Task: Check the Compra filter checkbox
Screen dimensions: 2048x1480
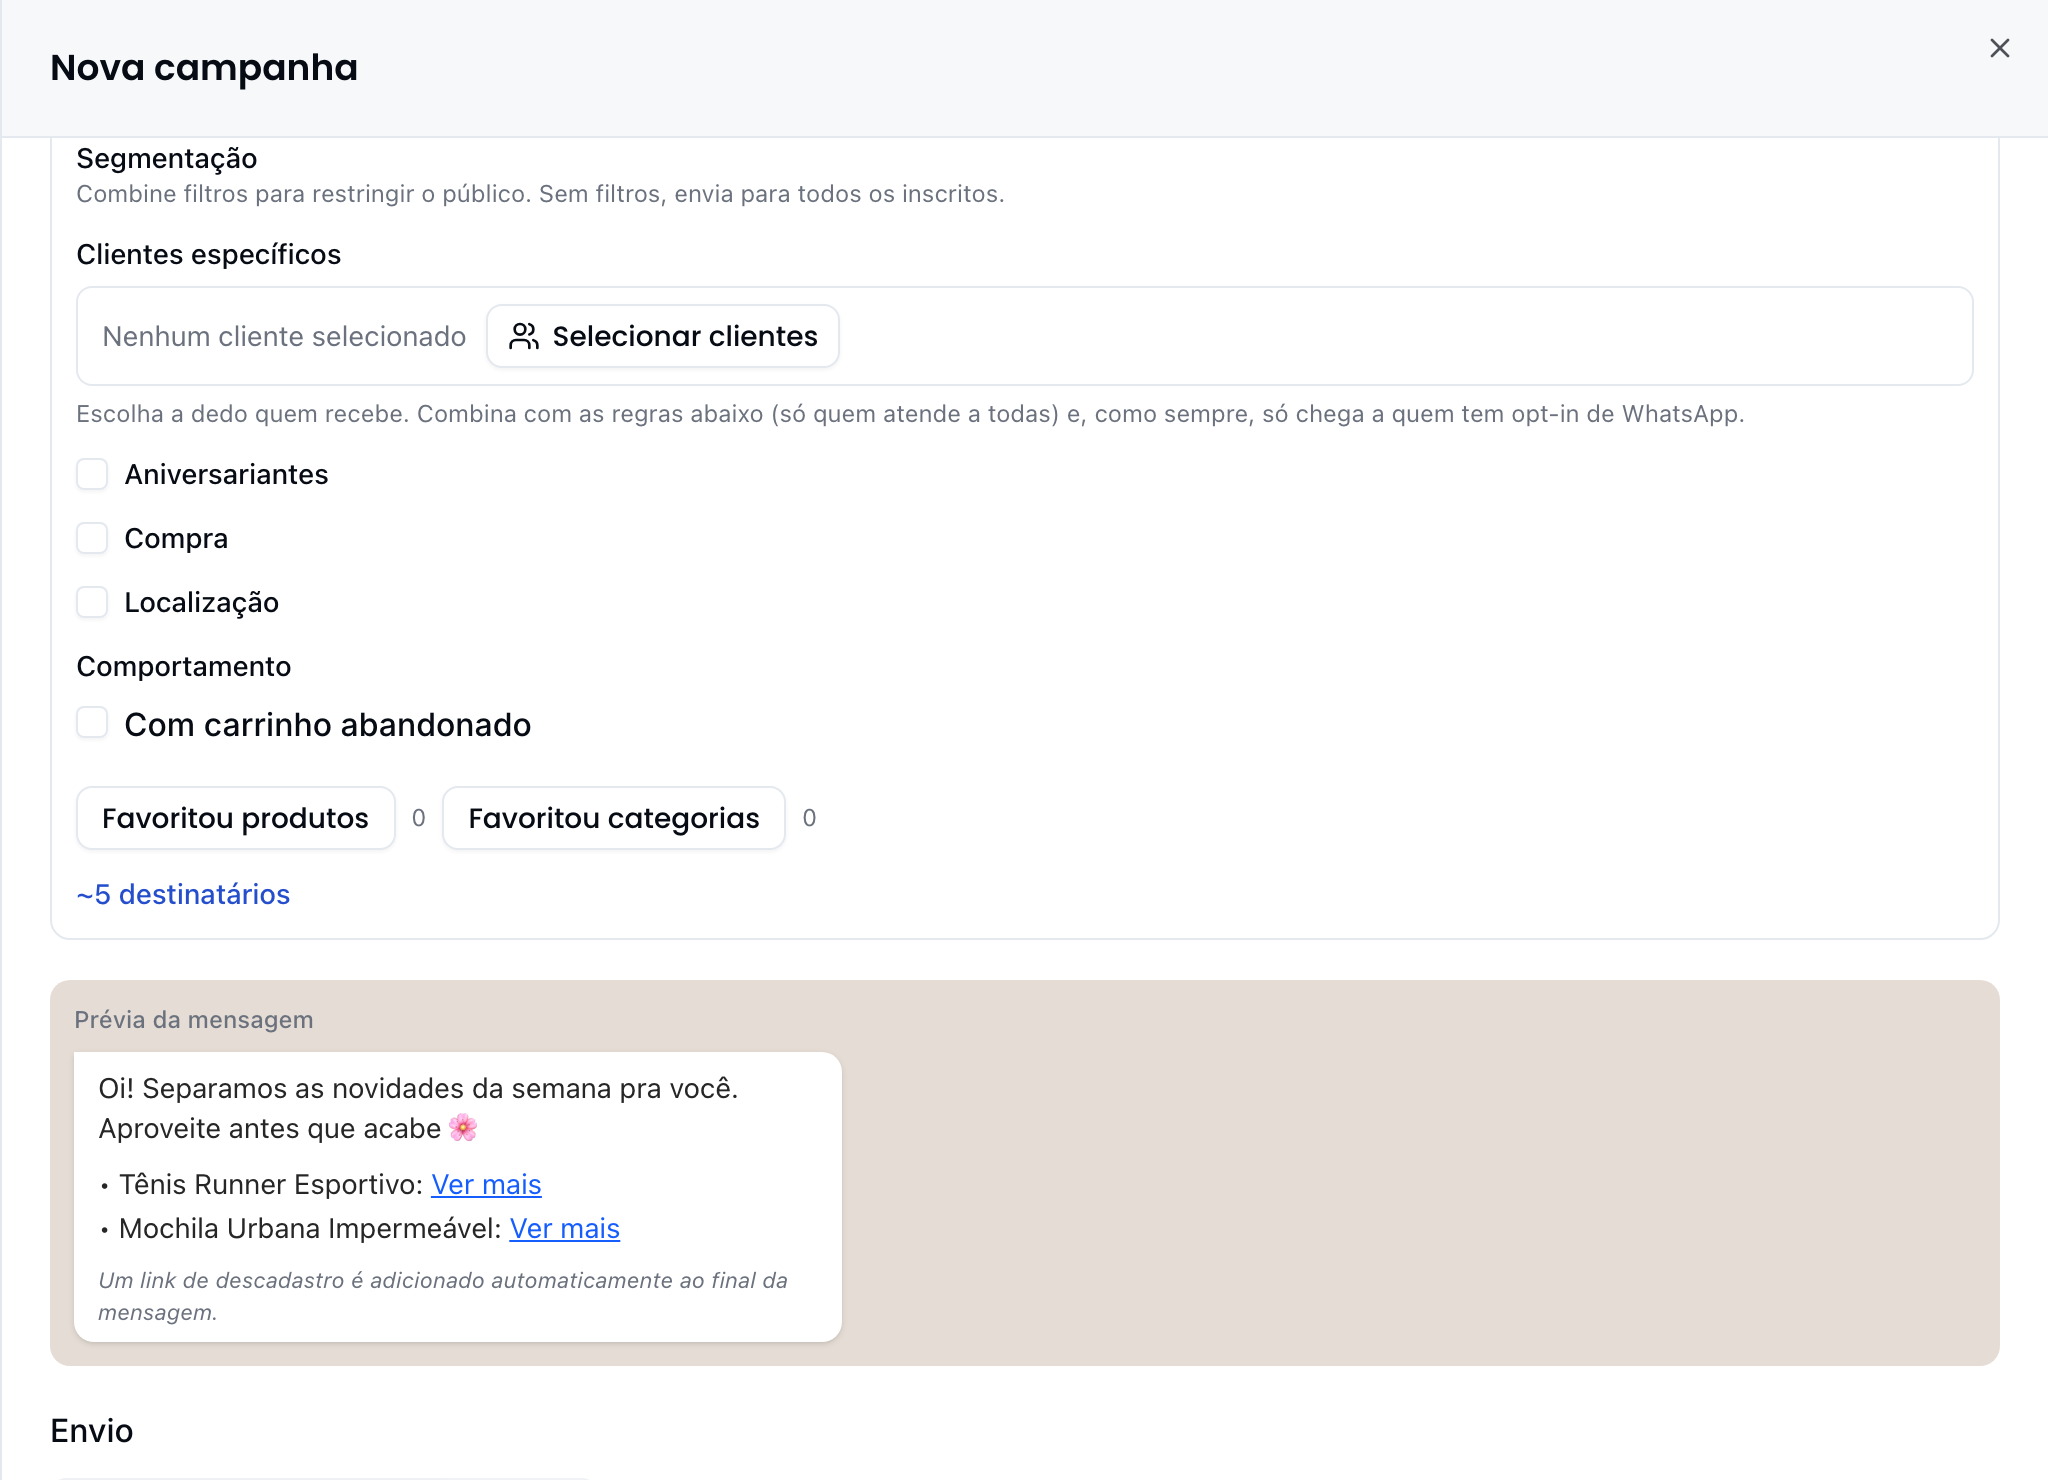Action: [x=92, y=538]
